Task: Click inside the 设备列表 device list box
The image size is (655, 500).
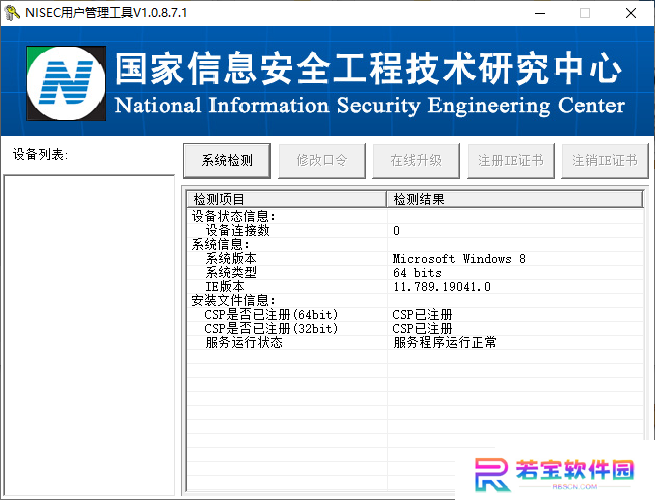Action: [89, 335]
